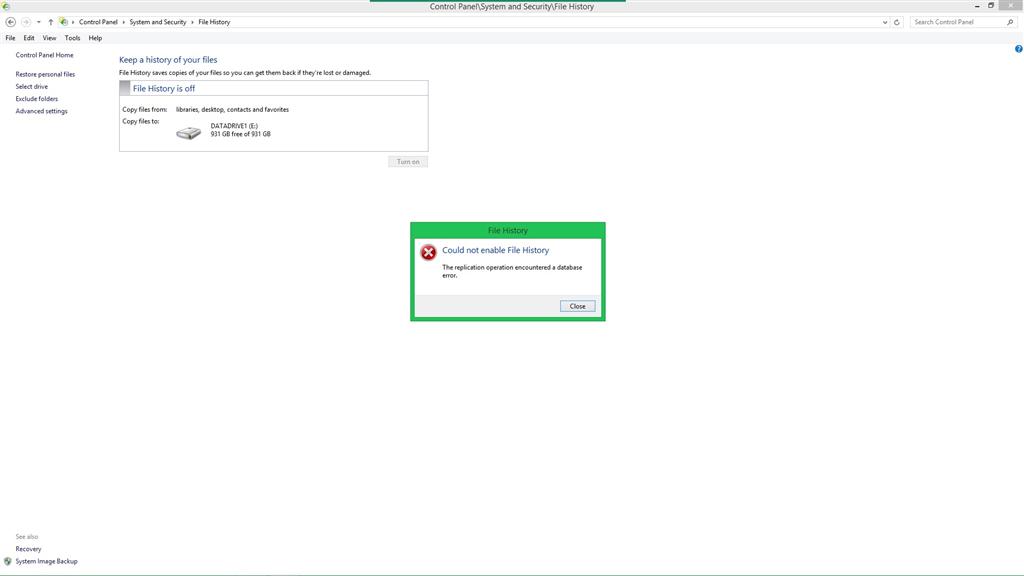
Task: Open Select drive link
Action: pos(31,87)
